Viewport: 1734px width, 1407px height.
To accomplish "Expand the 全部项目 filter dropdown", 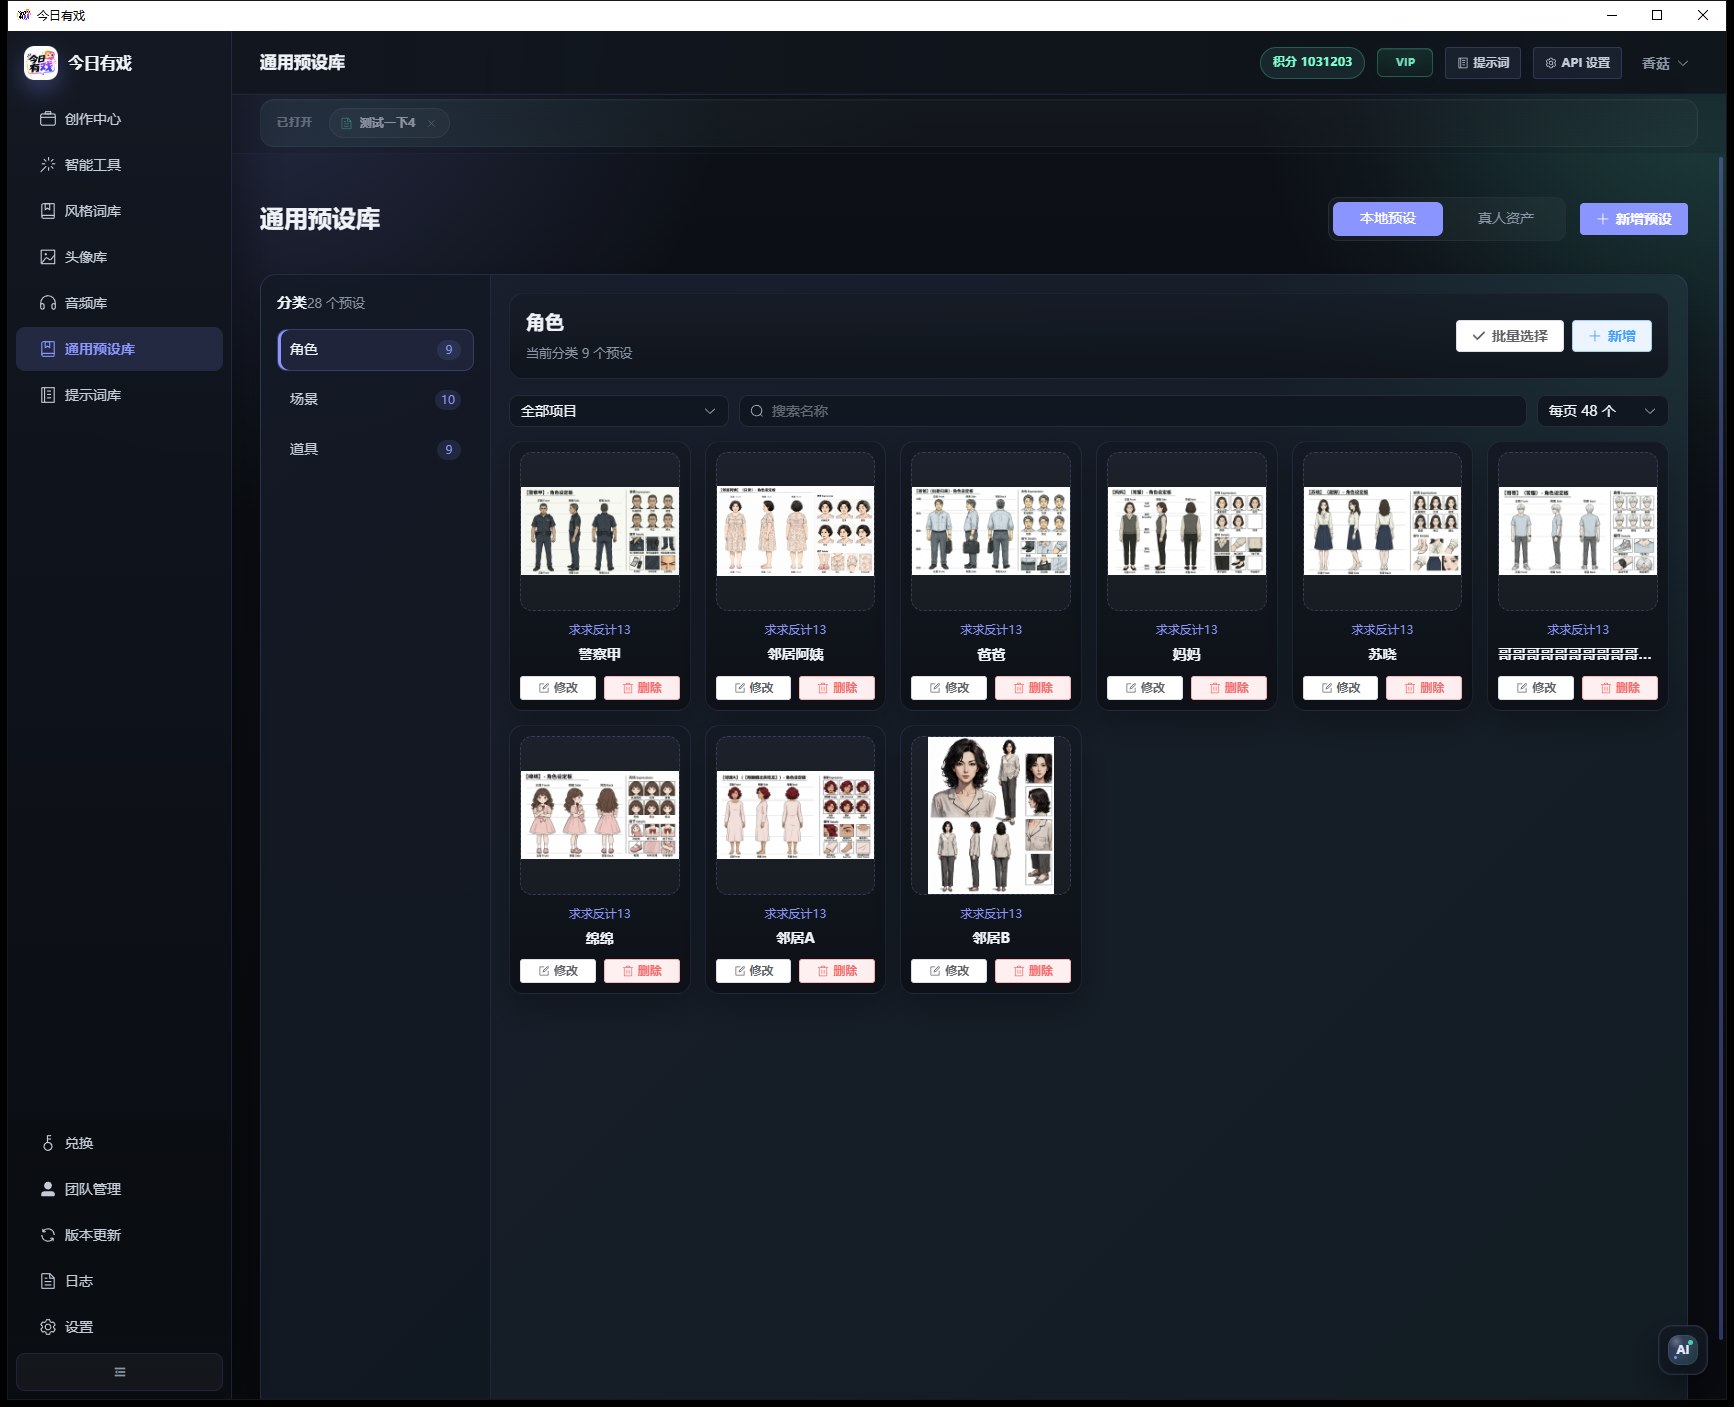I will tap(618, 411).
